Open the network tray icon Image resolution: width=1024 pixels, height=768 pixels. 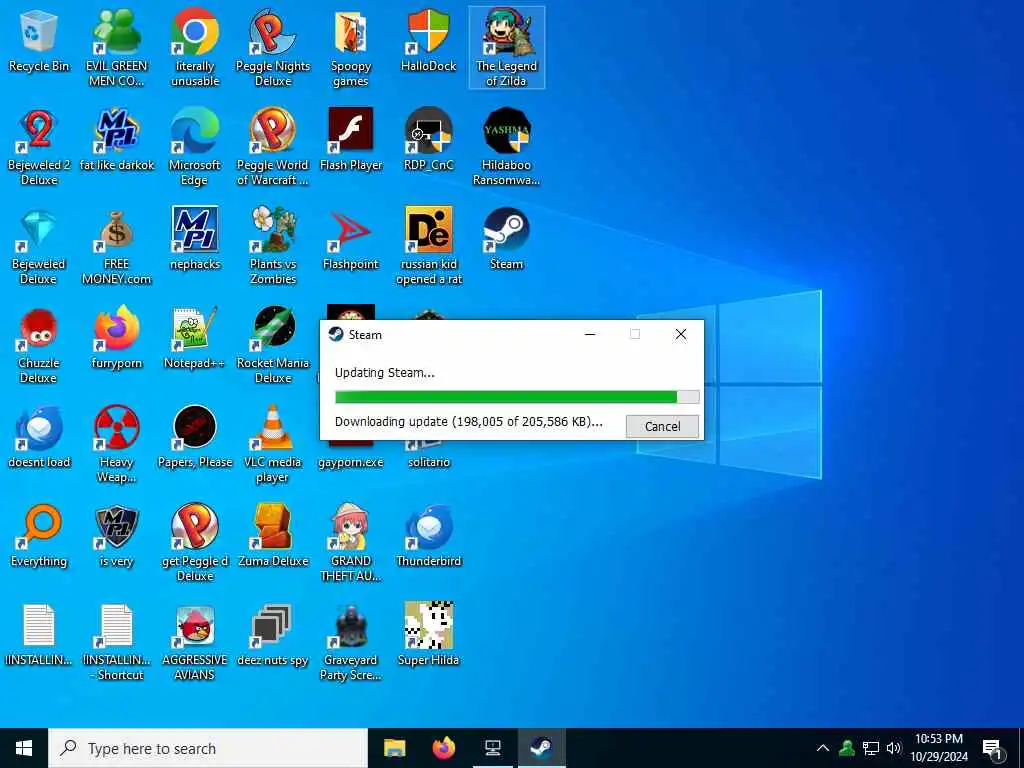(871, 748)
